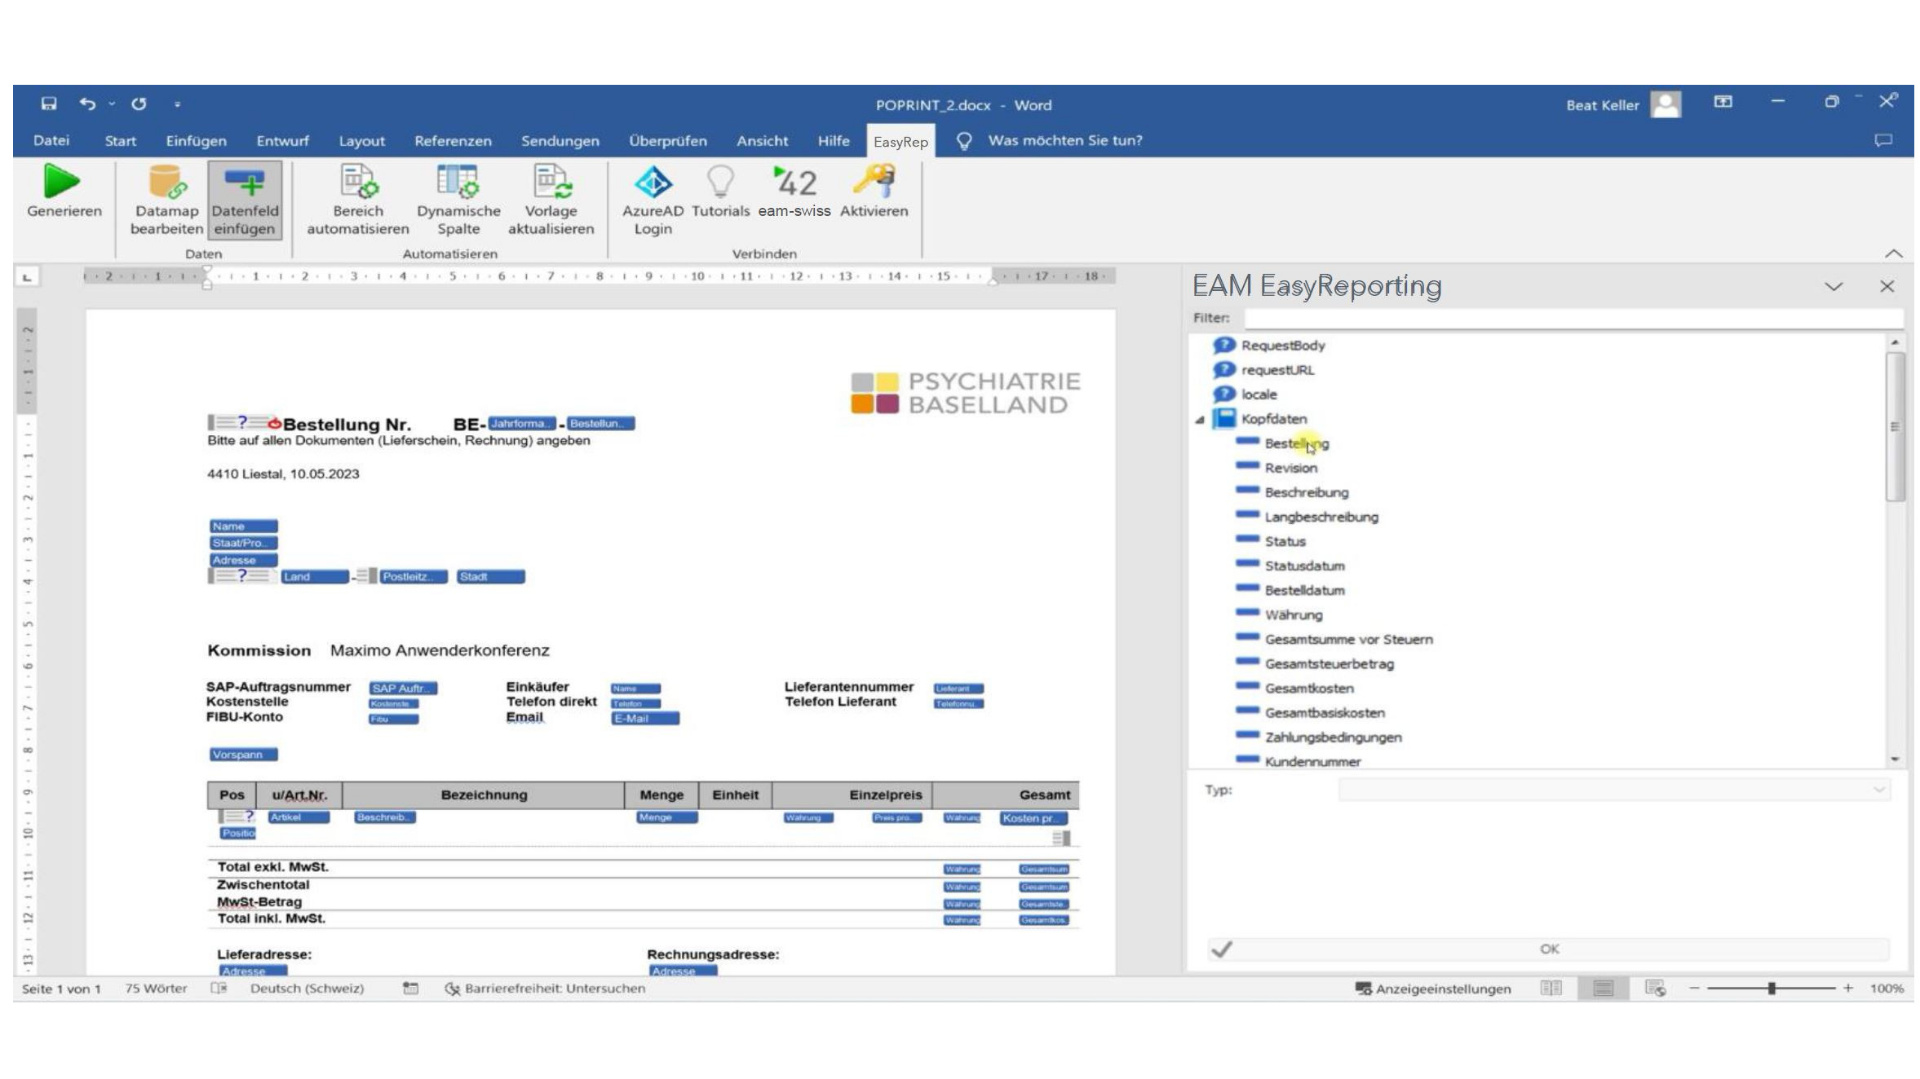Run Generieren to generate the report

click(x=62, y=196)
